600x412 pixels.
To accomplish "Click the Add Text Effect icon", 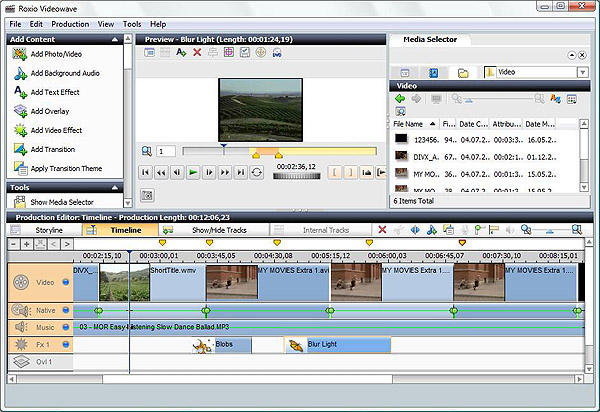I will click(x=20, y=92).
